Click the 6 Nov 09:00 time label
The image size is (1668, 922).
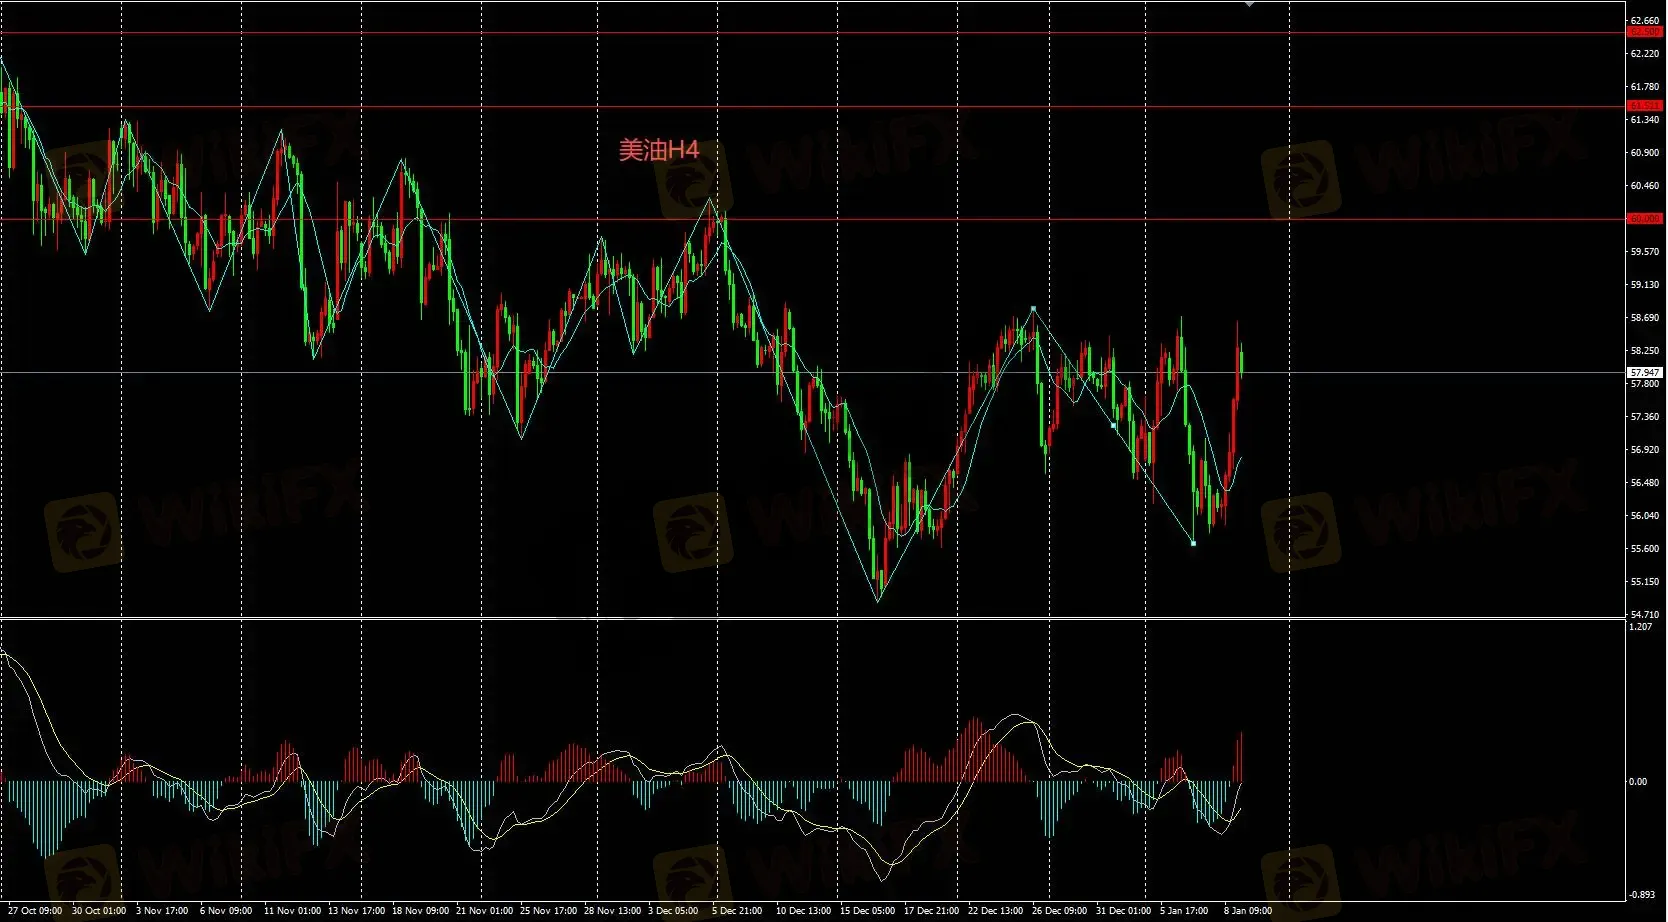tap(226, 911)
